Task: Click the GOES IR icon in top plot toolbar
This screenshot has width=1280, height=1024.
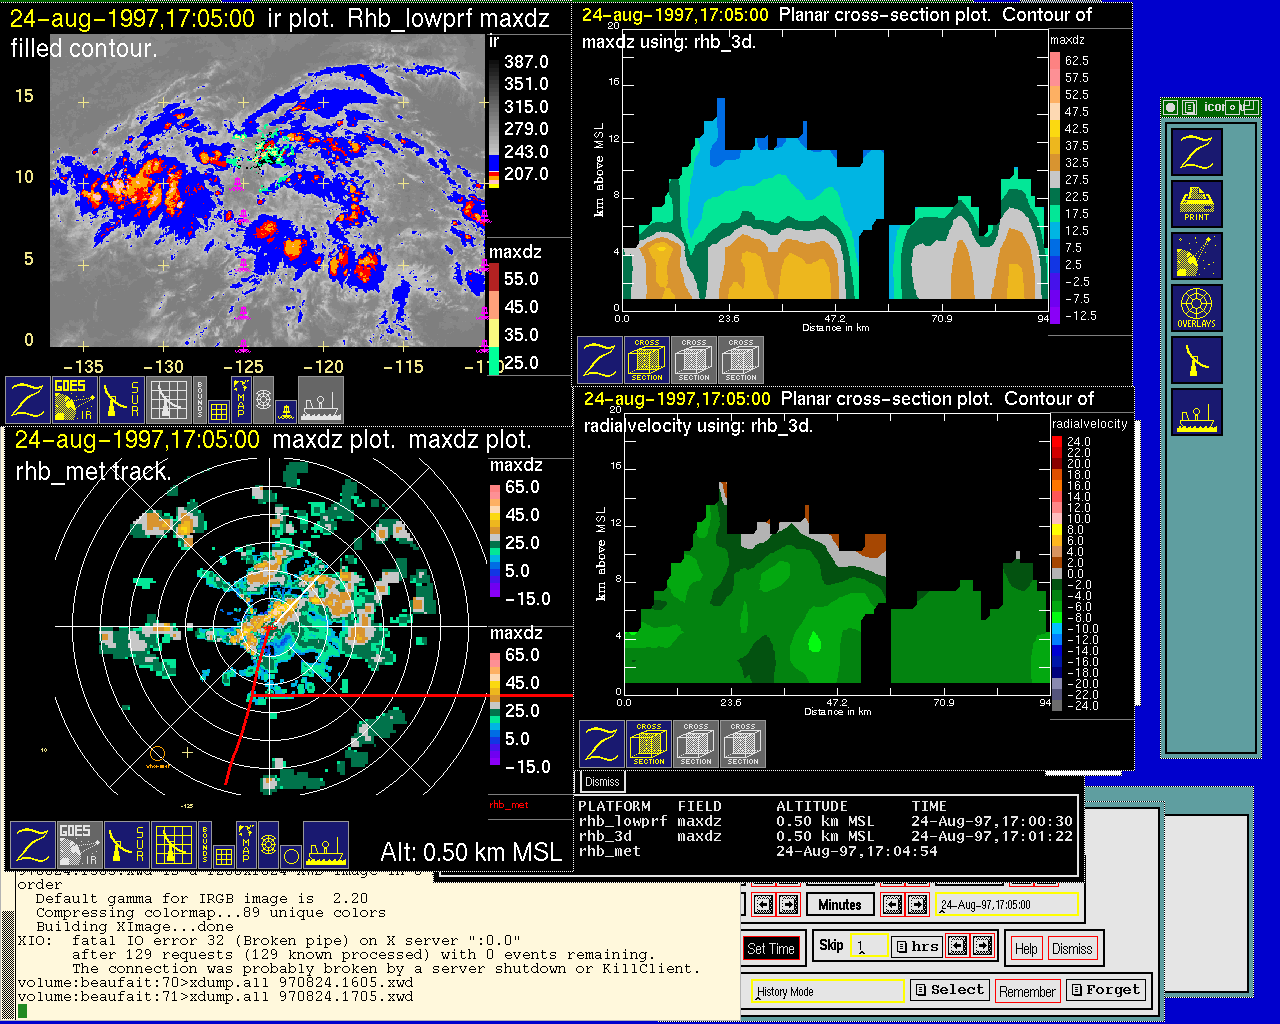Action: pyautogui.click(x=75, y=399)
